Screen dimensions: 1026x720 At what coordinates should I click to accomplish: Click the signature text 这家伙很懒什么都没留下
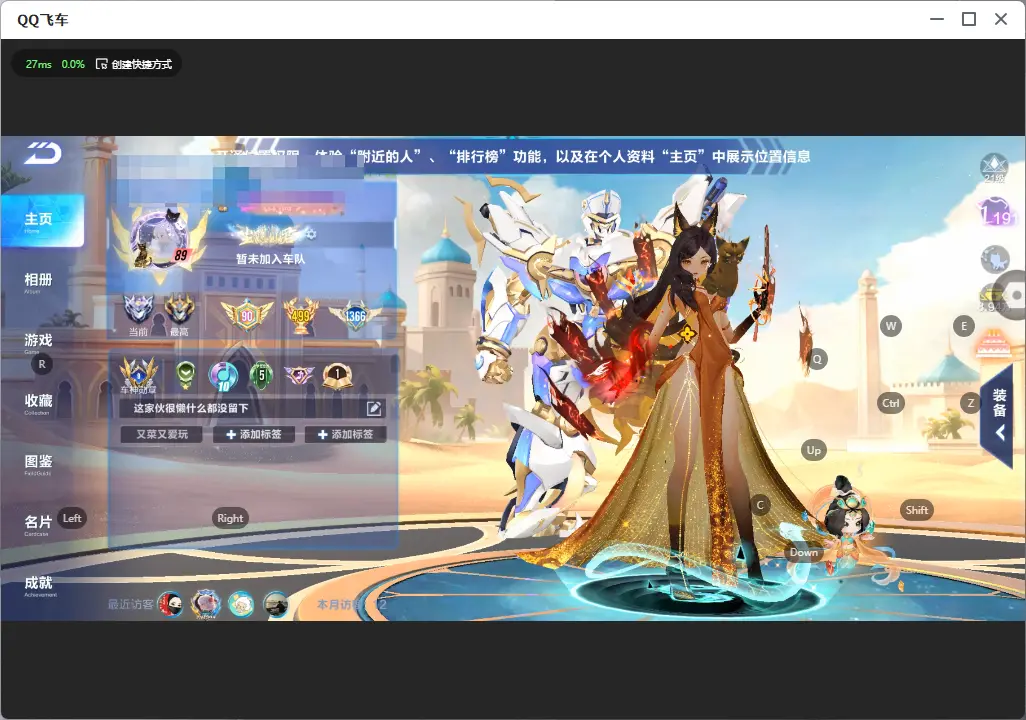point(191,408)
